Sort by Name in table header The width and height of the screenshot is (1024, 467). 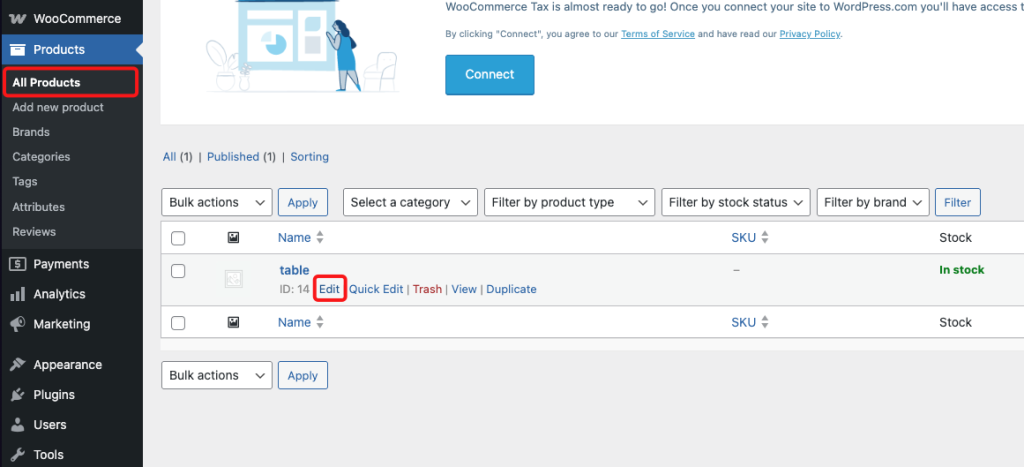pos(295,238)
